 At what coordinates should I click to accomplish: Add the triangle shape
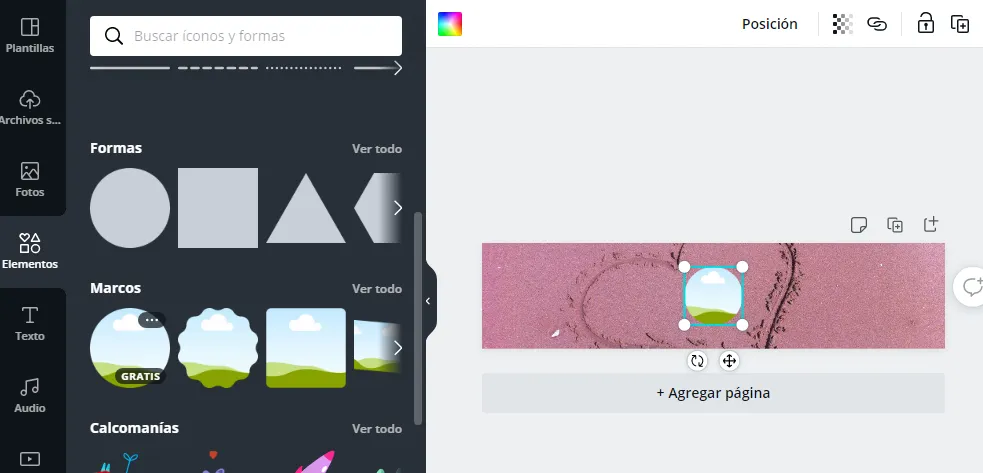(306, 208)
